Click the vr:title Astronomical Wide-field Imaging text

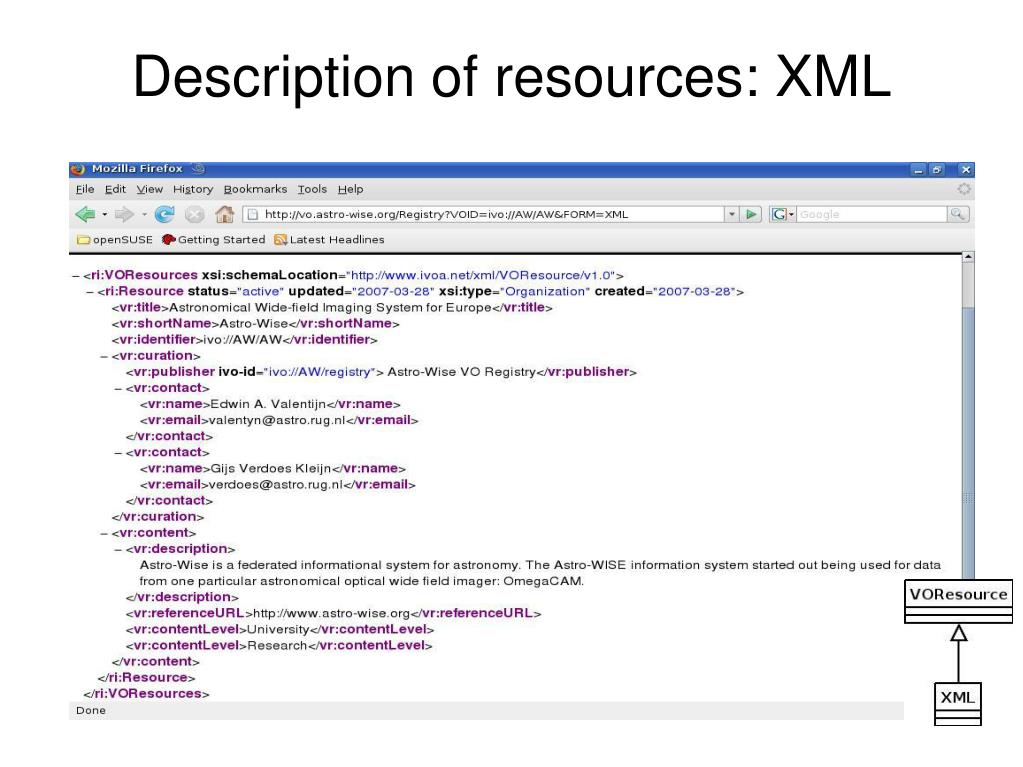tap(329, 307)
